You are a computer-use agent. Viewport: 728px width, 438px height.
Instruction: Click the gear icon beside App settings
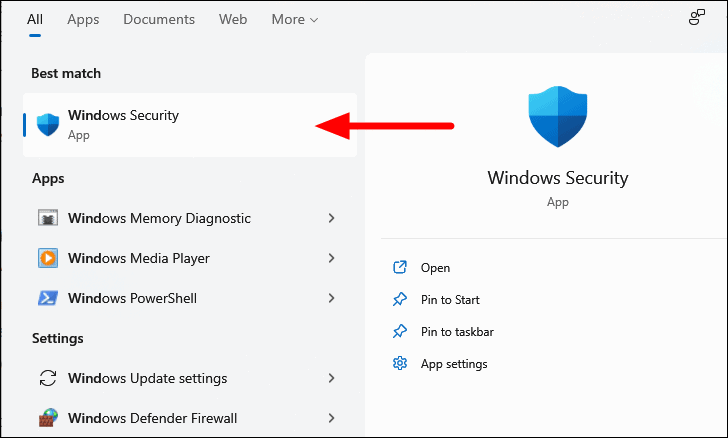pyautogui.click(x=400, y=363)
